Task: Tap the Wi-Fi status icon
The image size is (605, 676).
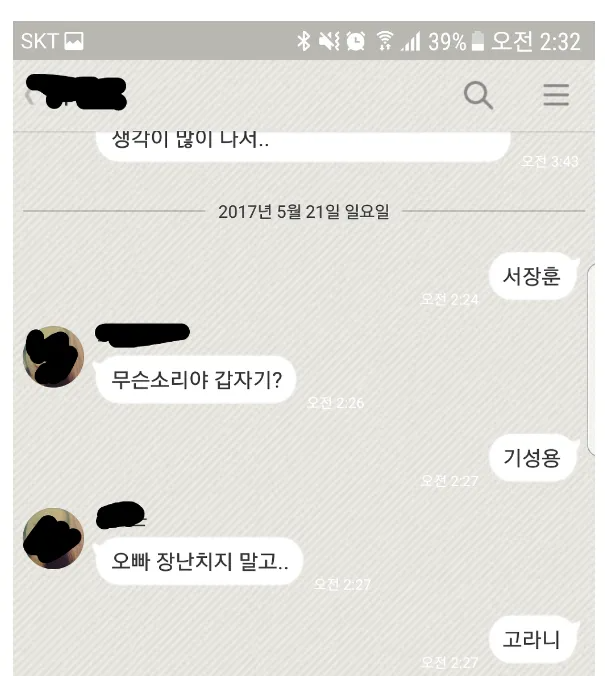Action: coord(385,41)
